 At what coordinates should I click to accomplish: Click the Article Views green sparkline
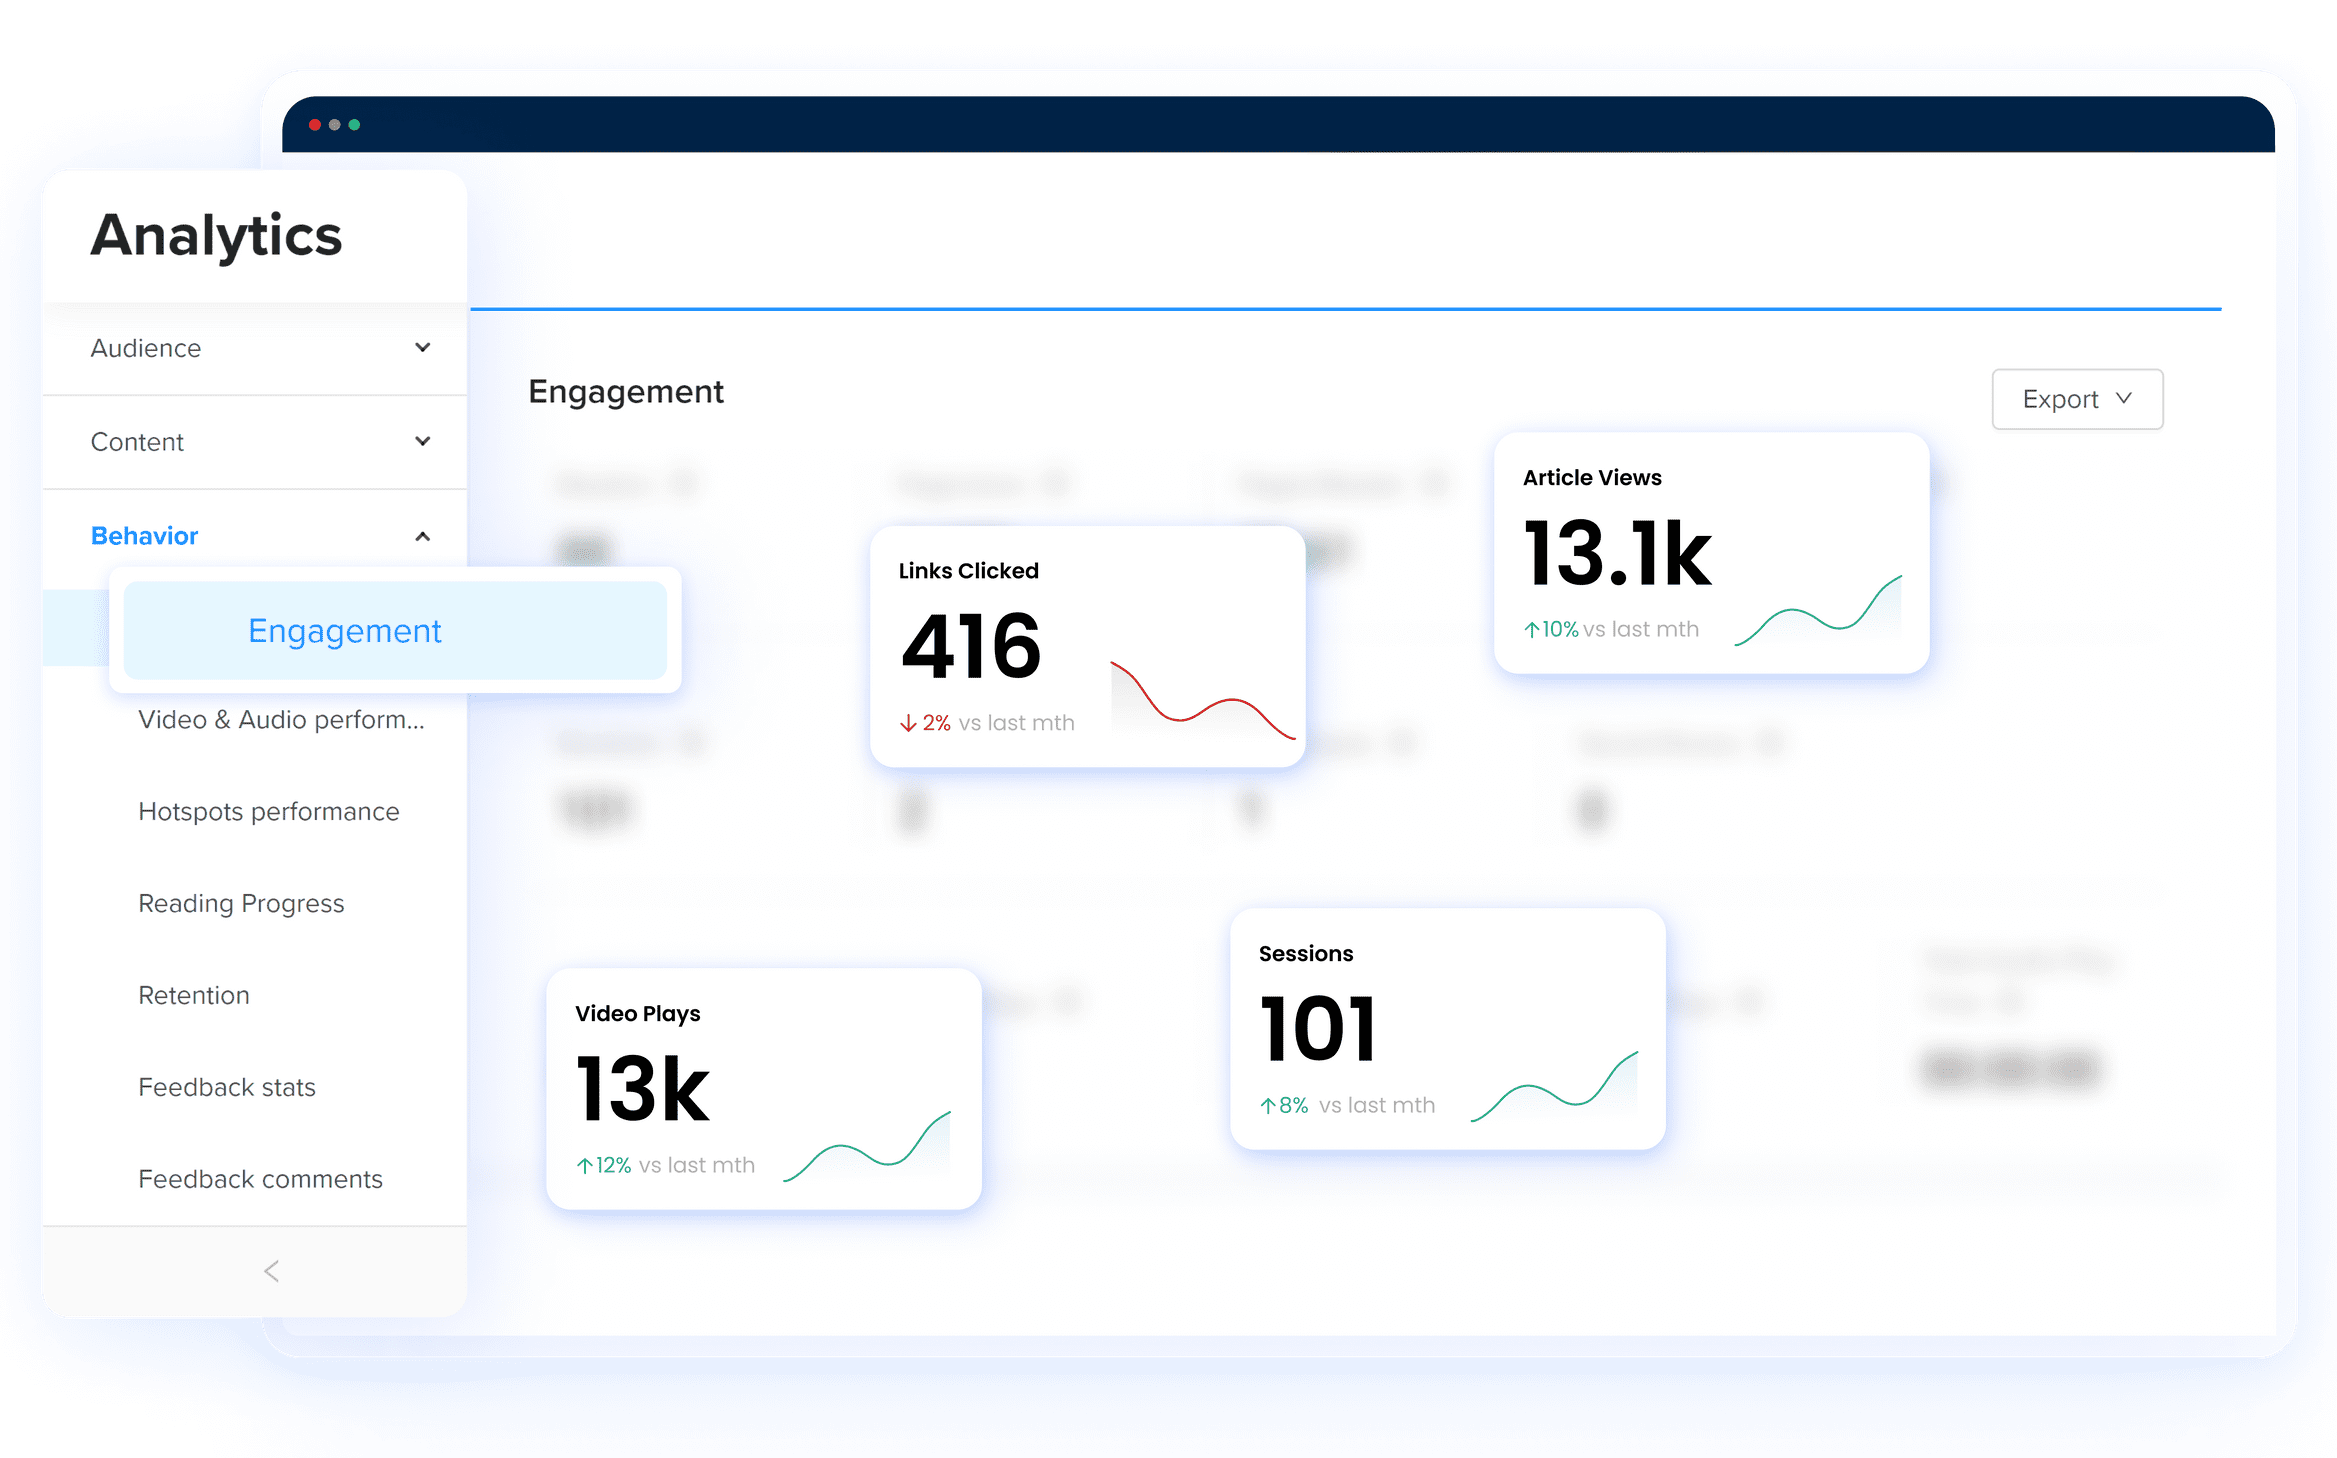(x=1818, y=612)
